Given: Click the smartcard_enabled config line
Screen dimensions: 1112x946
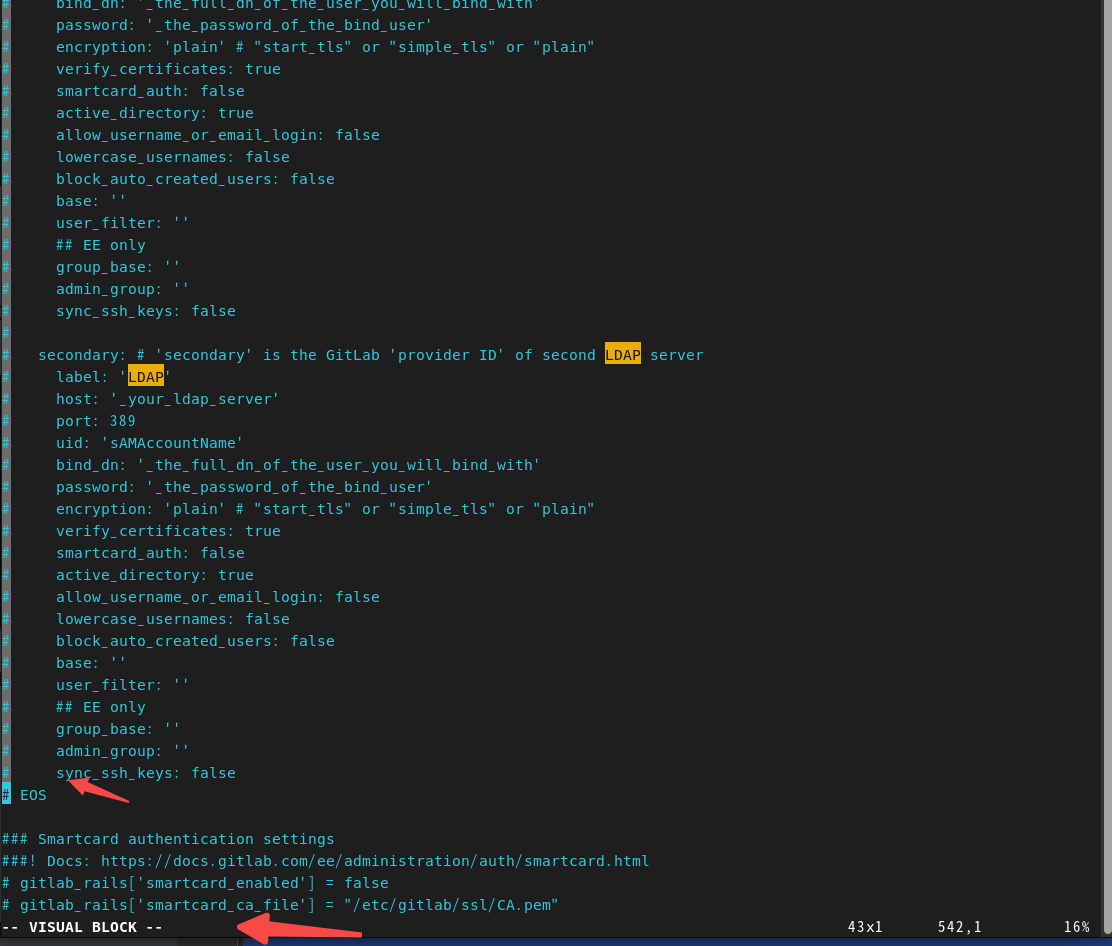Looking at the screenshot, I should pos(195,882).
